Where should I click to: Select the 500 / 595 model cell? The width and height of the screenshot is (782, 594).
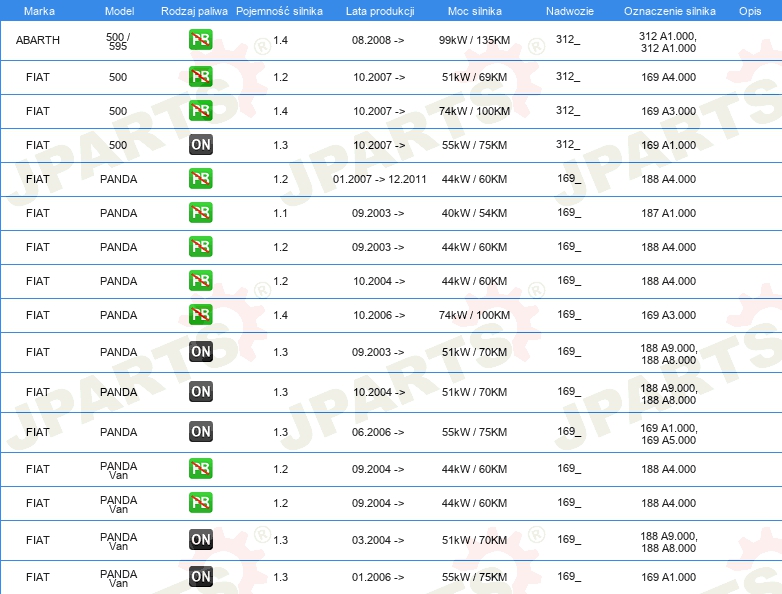[118, 41]
